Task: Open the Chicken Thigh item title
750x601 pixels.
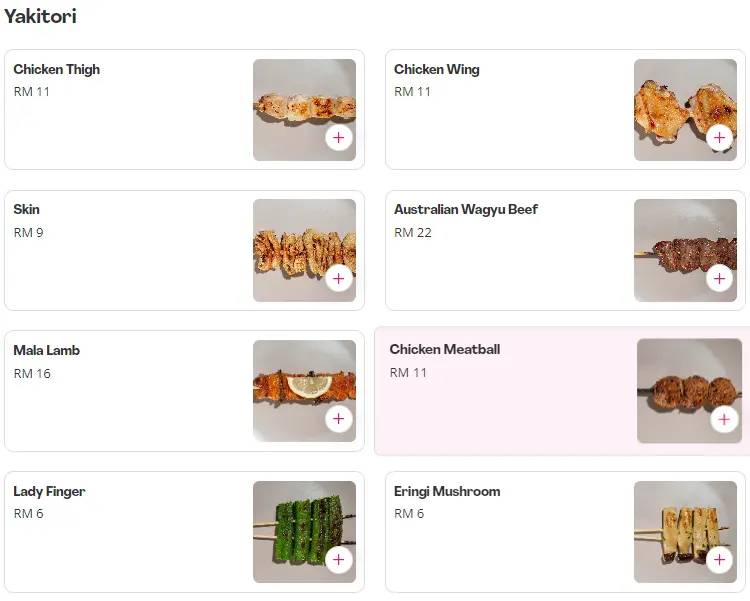Action: tap(57, 70)
